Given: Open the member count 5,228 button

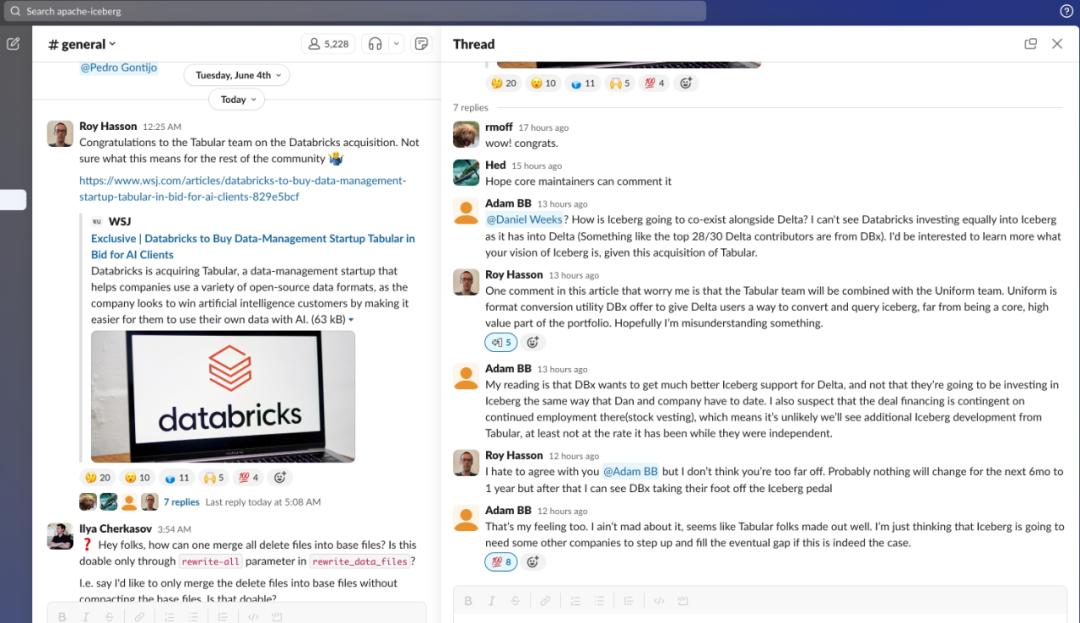Looking at the screenshot, I should [329, 44].
